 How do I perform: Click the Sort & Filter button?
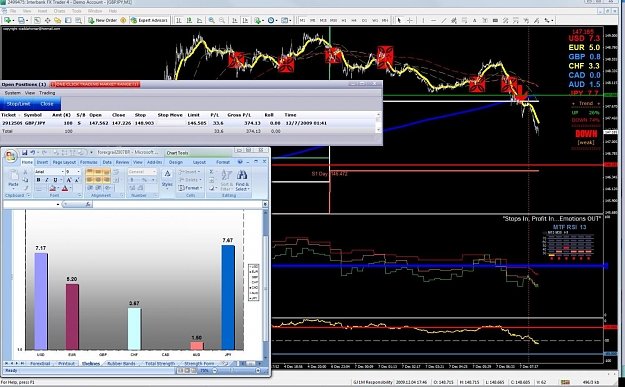(226, 180)
